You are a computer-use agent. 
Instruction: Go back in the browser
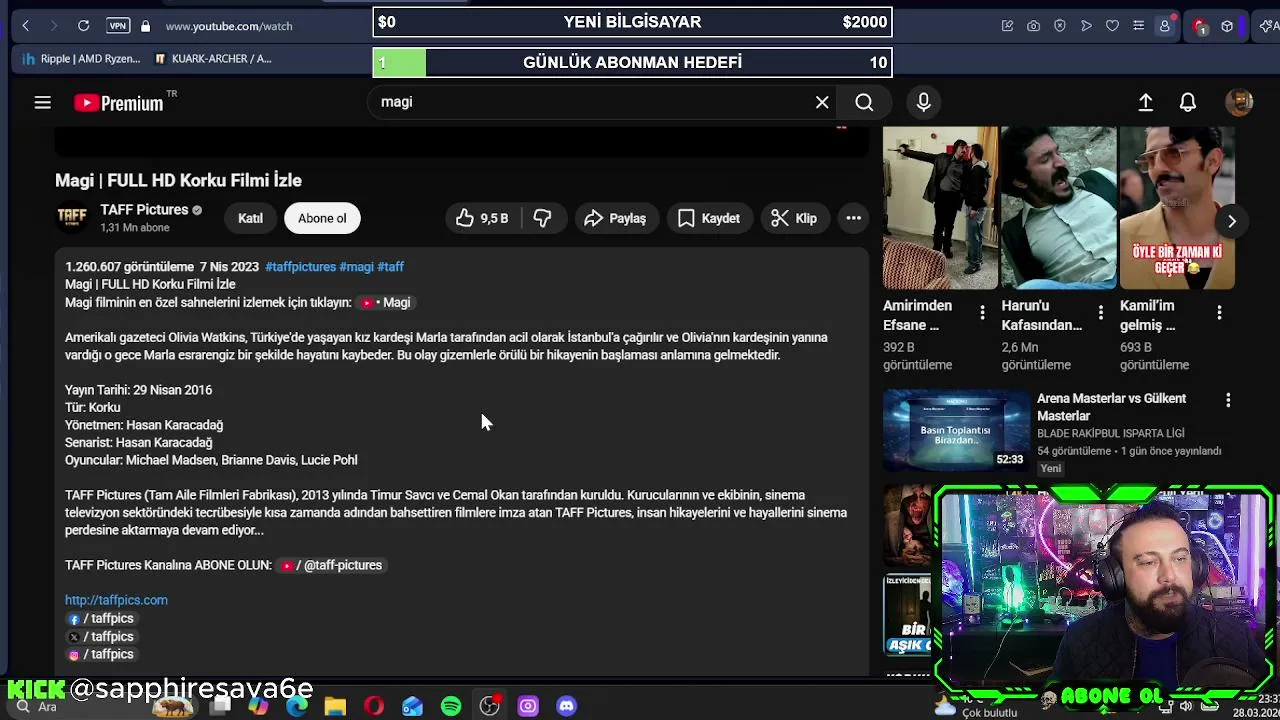click(26, 26)
